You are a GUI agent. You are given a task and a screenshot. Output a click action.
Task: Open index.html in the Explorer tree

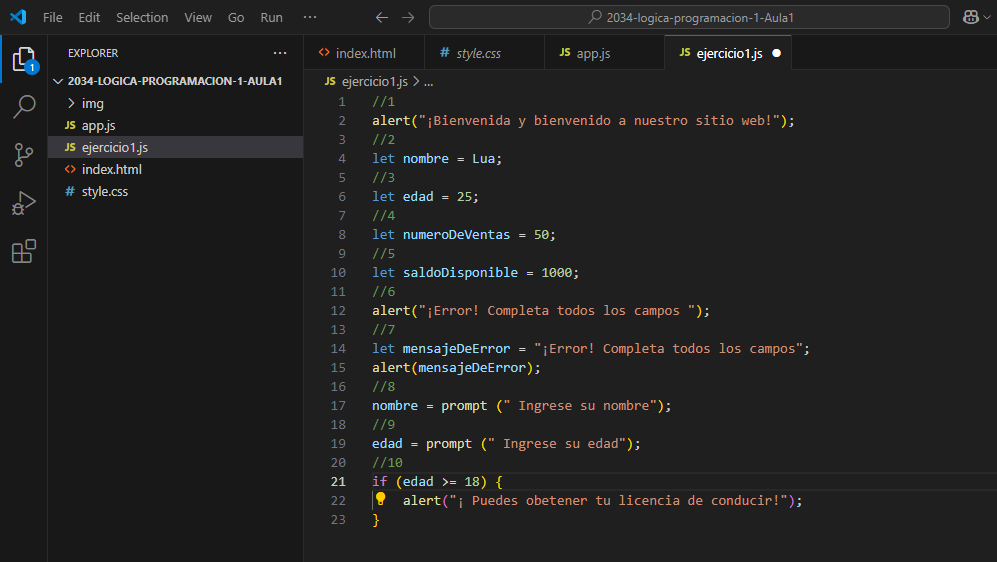tap(175, 169)
